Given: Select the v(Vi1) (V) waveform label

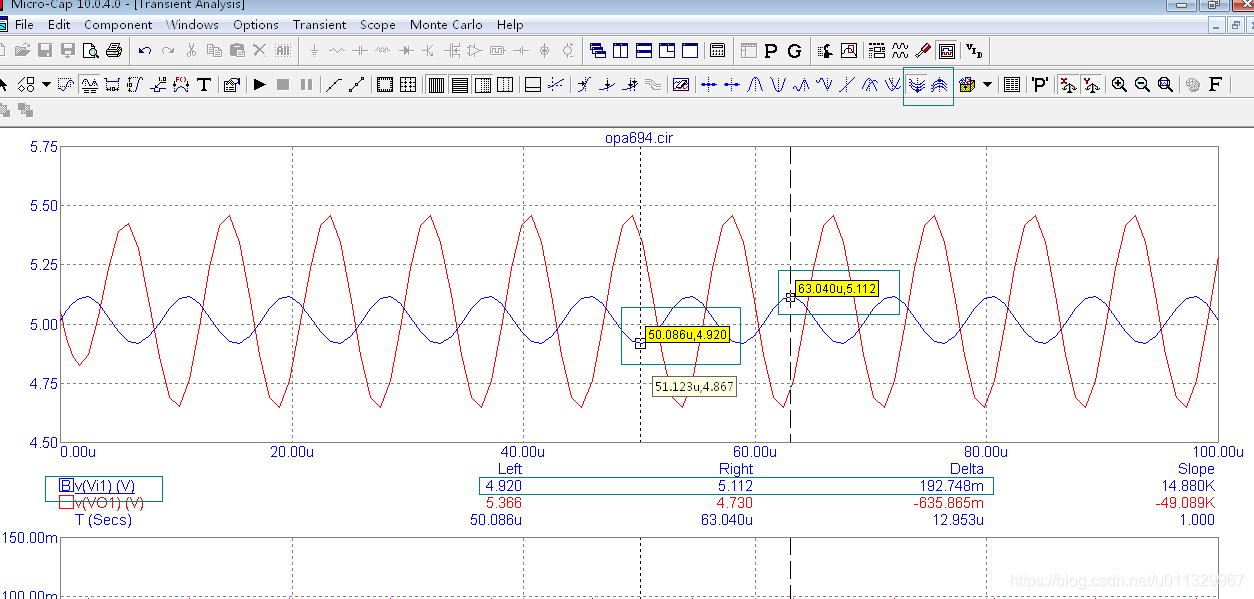Looking at the screenshot, I should [x=105, y=486].
